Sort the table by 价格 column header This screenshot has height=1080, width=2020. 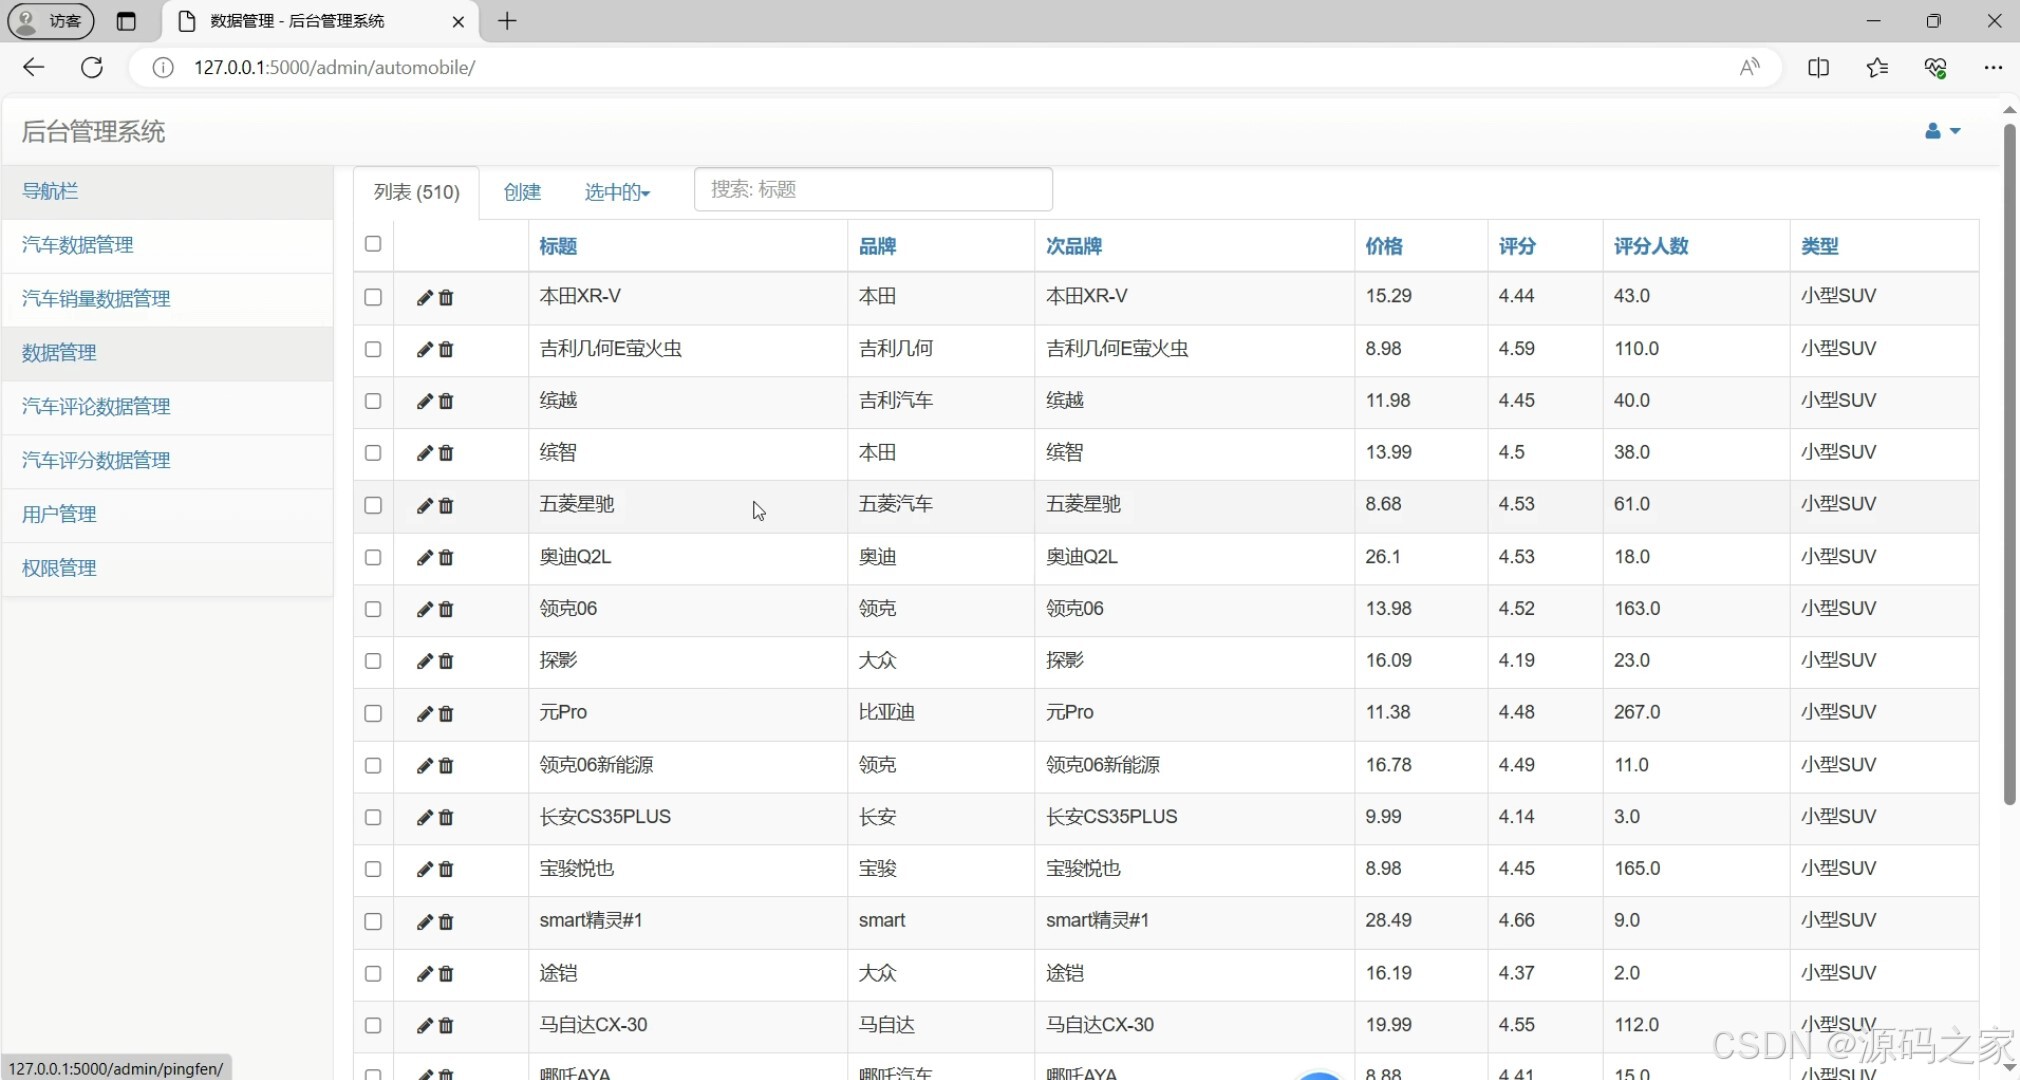coord(1384,246)
